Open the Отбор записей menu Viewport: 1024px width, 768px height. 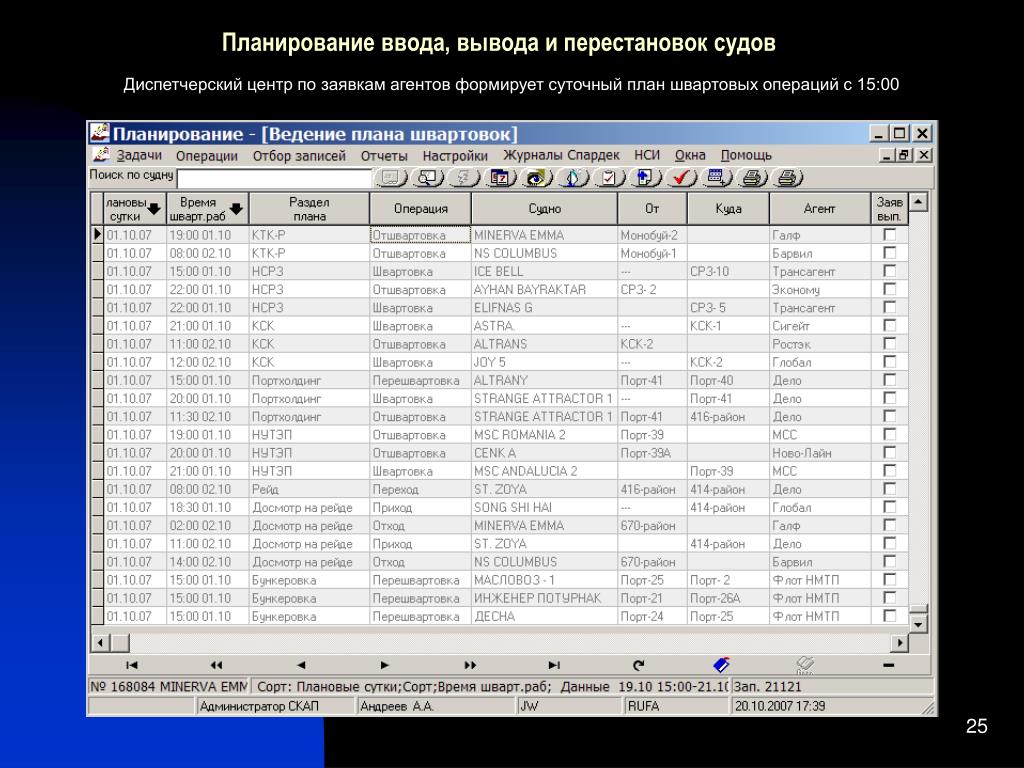[x=299, y=155]
